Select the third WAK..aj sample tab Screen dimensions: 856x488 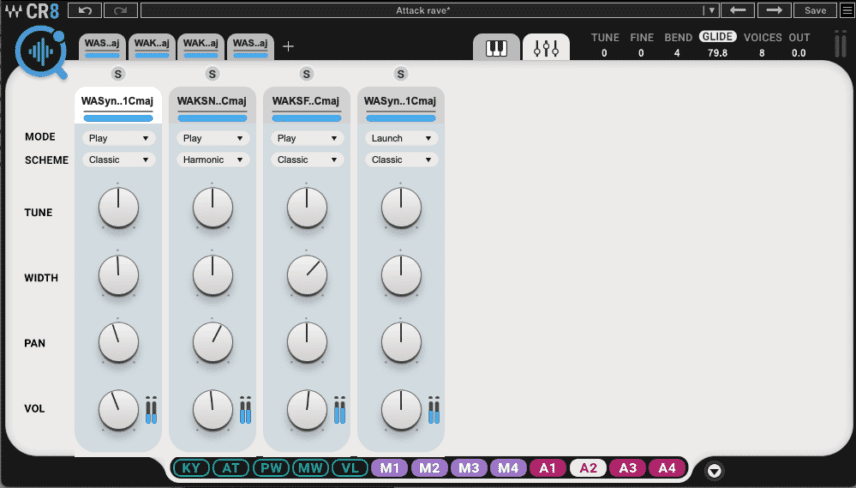click(x=200, y=46)
